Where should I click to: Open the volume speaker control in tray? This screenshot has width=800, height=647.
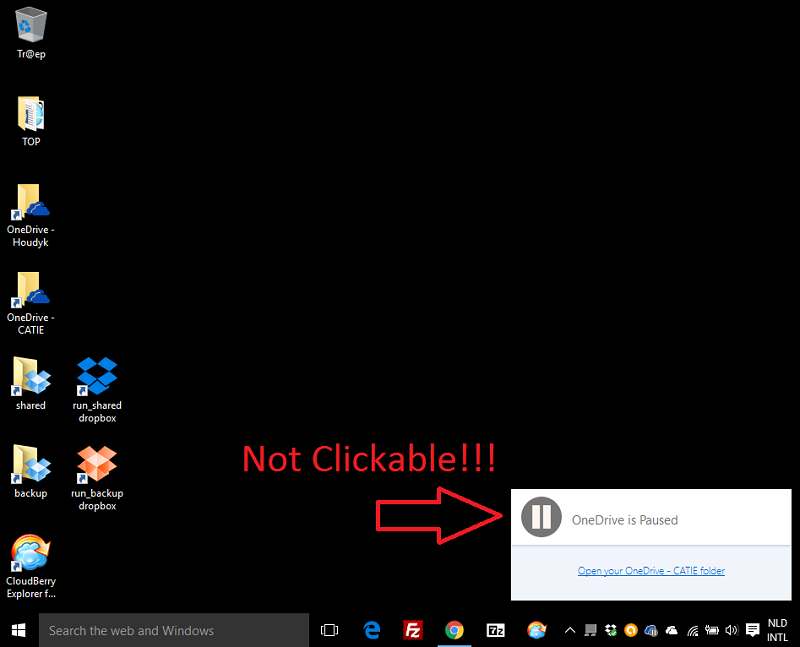pyautogui.click(x=731, y=630)
